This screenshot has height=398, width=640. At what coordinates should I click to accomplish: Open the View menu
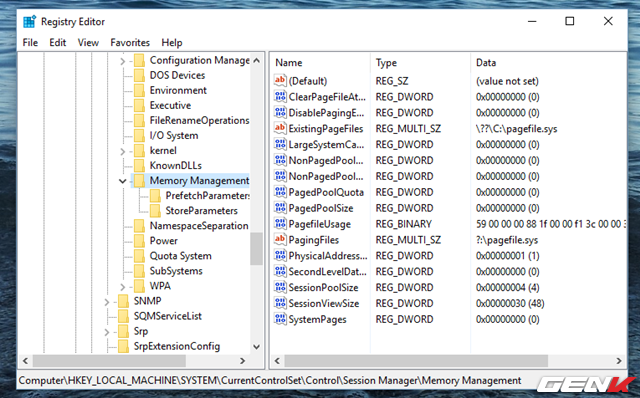coord(88,42)
